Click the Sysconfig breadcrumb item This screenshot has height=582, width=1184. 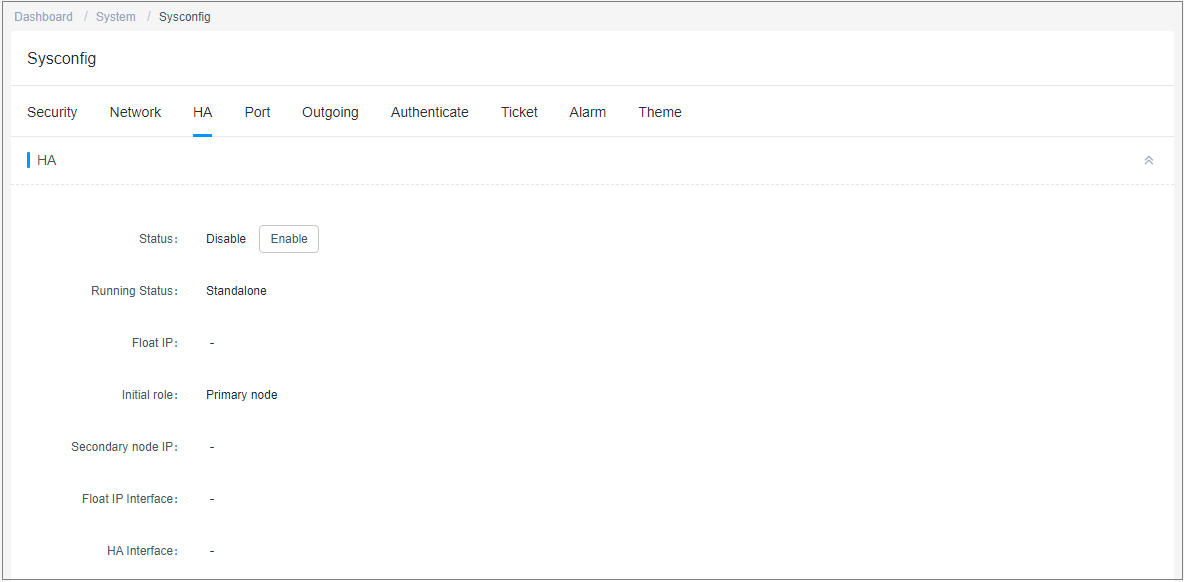[184, 17]
